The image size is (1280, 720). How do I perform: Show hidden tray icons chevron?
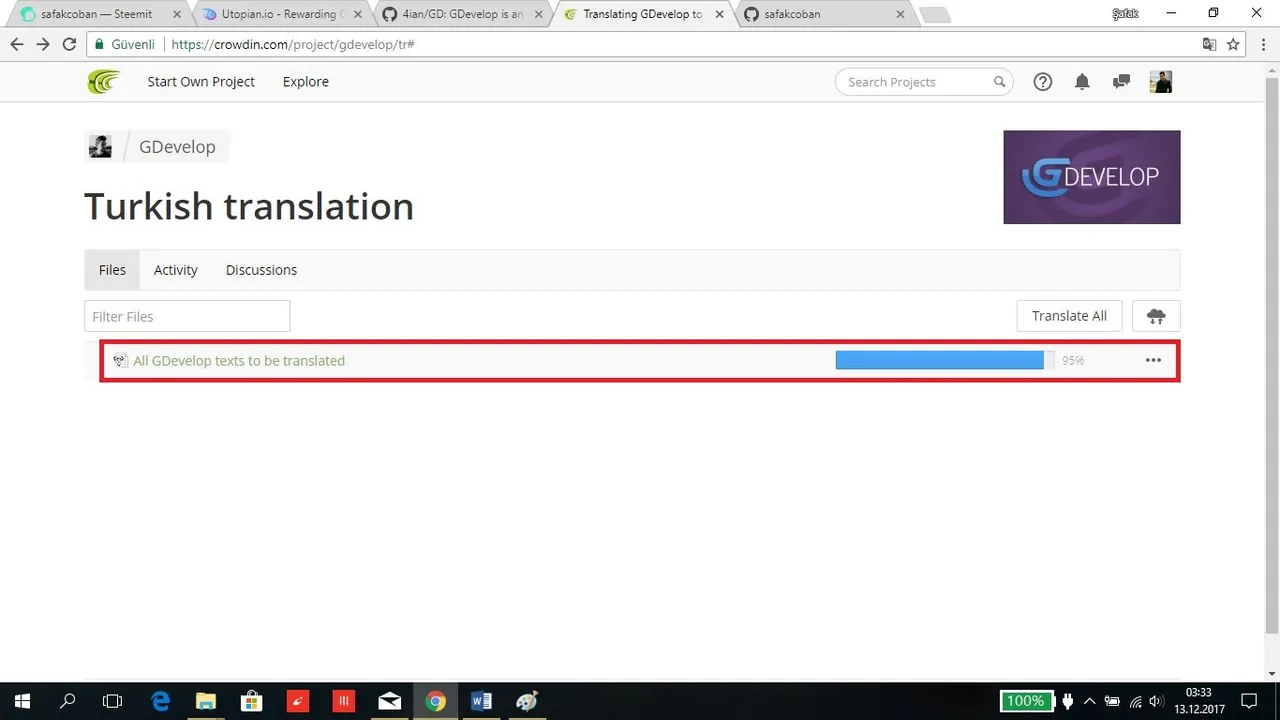[1090, 701]
